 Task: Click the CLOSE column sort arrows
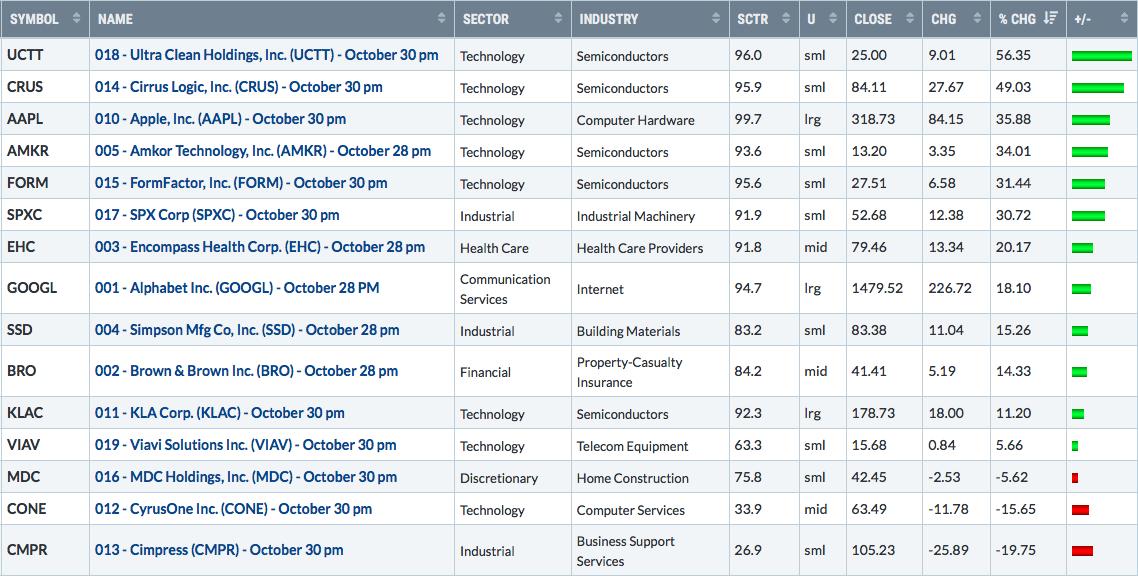tap(909, 19)
